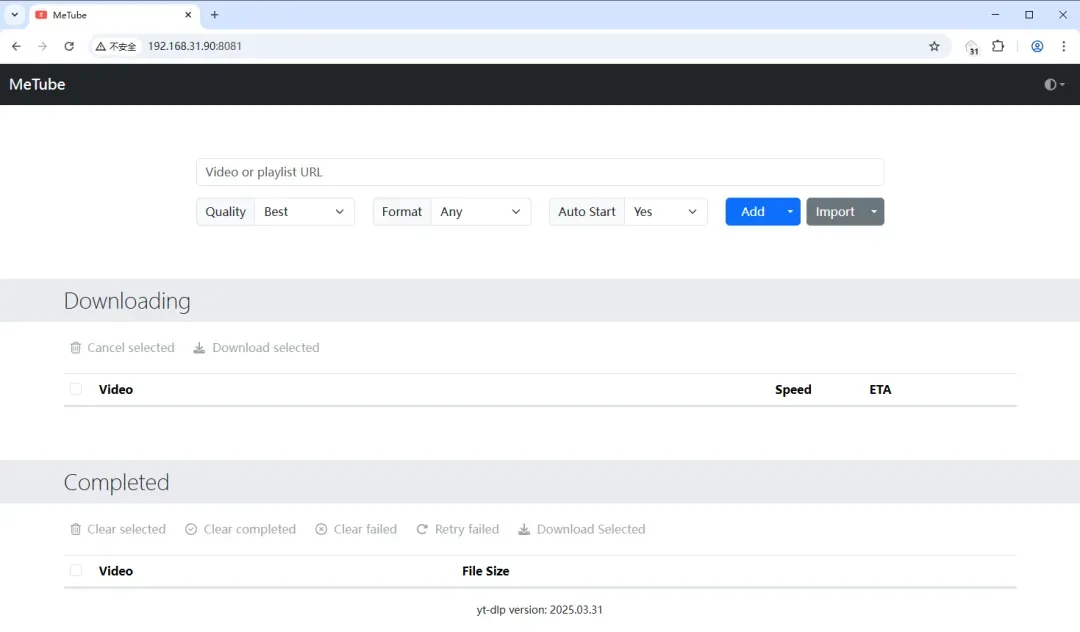The image size is (1080, 632).
Task: Open the Auto Start dropdown
Action: click(666, 211)
